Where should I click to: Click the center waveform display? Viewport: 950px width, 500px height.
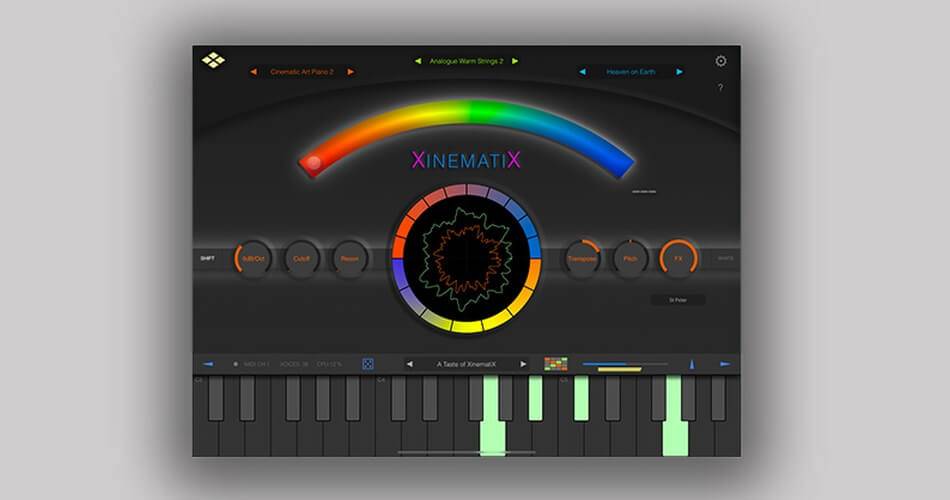466,259
